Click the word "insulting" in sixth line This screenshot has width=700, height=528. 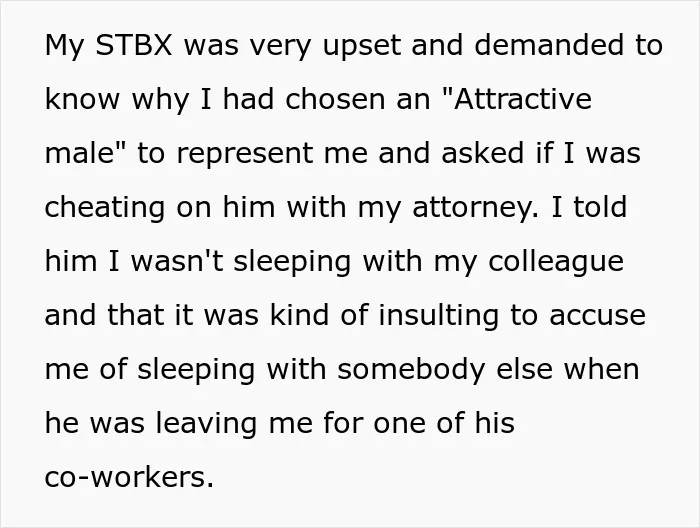438,317
